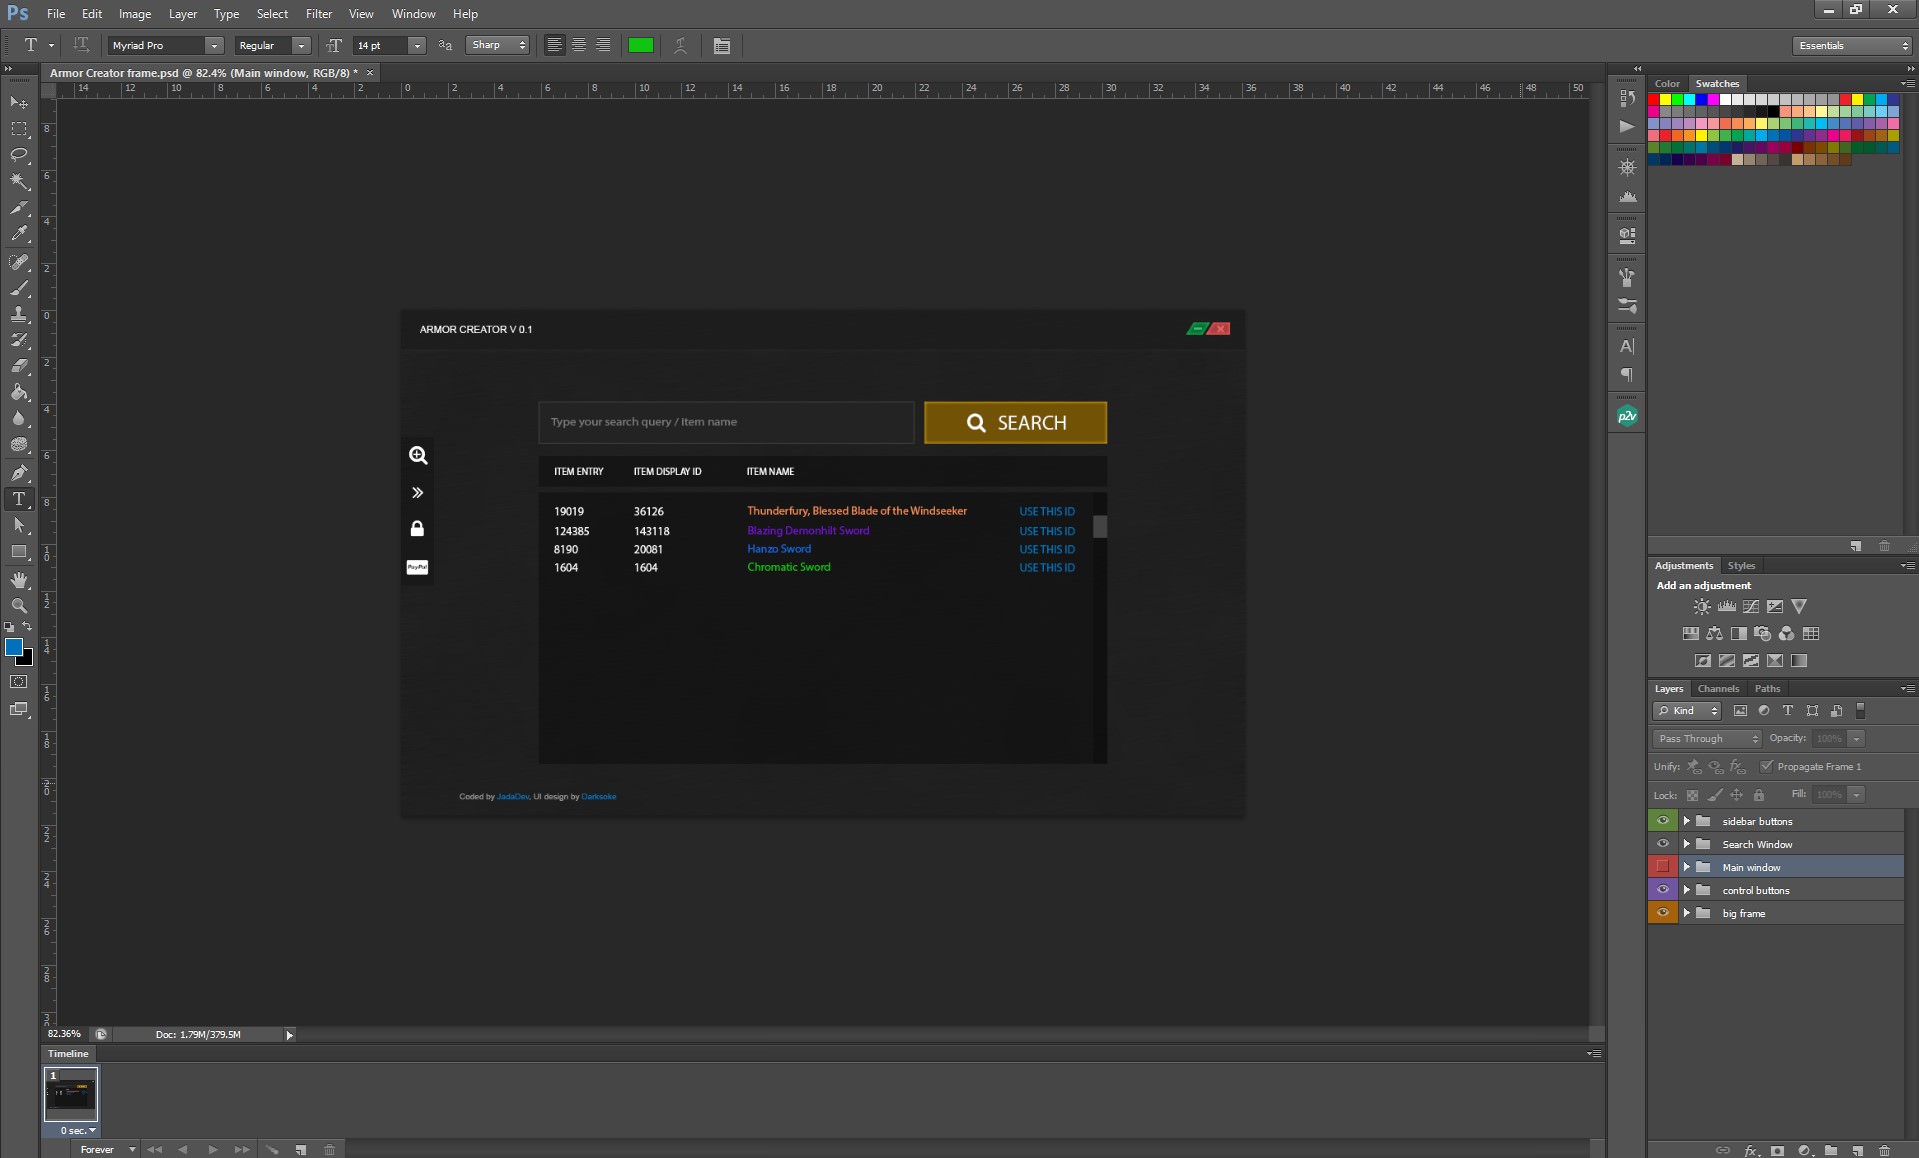
Task: Create warped text from options bar
Action: point(680,45)
